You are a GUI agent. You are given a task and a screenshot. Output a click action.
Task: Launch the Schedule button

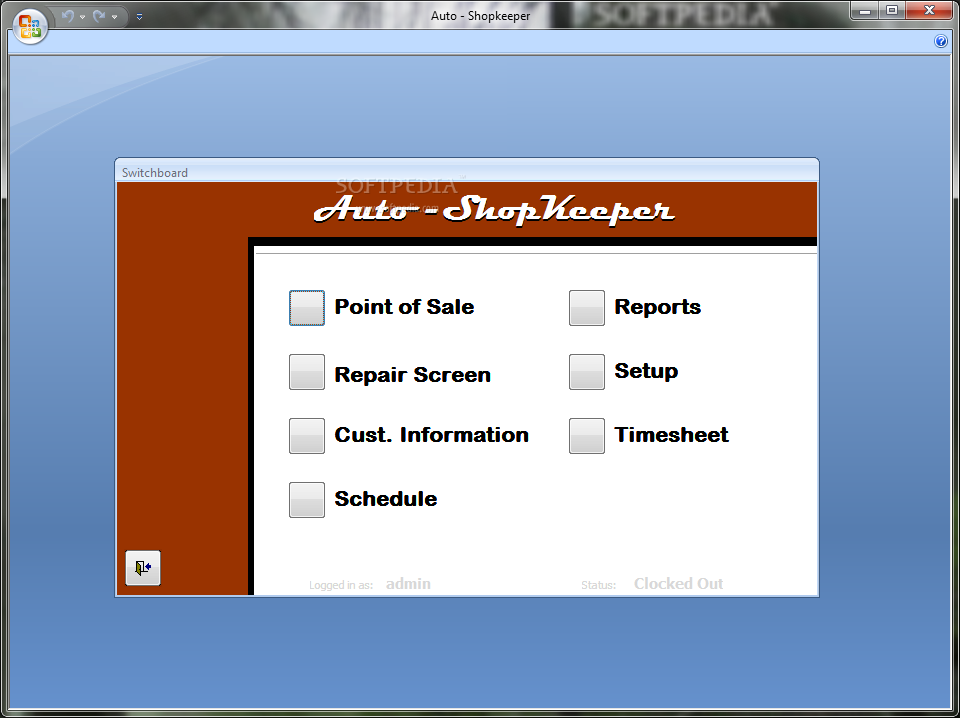307,499
